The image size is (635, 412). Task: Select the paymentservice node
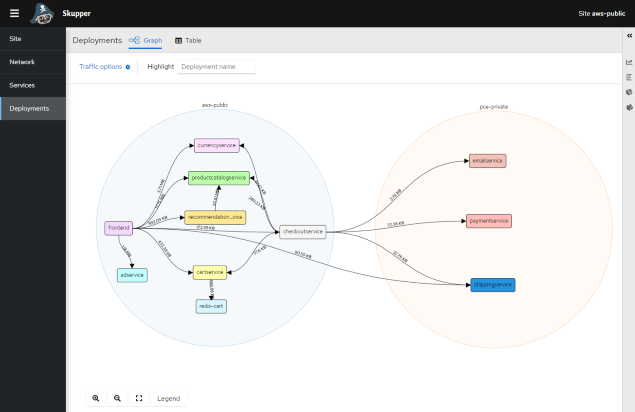pyautogui.click(x=489, y=221)
